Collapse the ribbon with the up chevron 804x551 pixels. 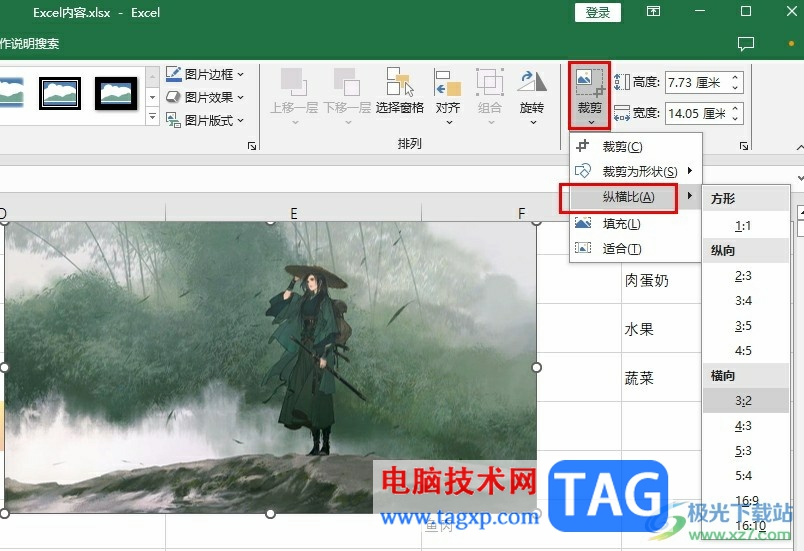coord(799,148)
